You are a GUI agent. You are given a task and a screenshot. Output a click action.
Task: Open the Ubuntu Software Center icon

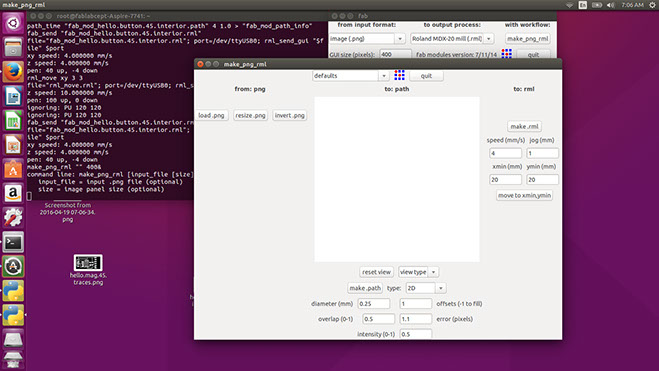point(13,169)
